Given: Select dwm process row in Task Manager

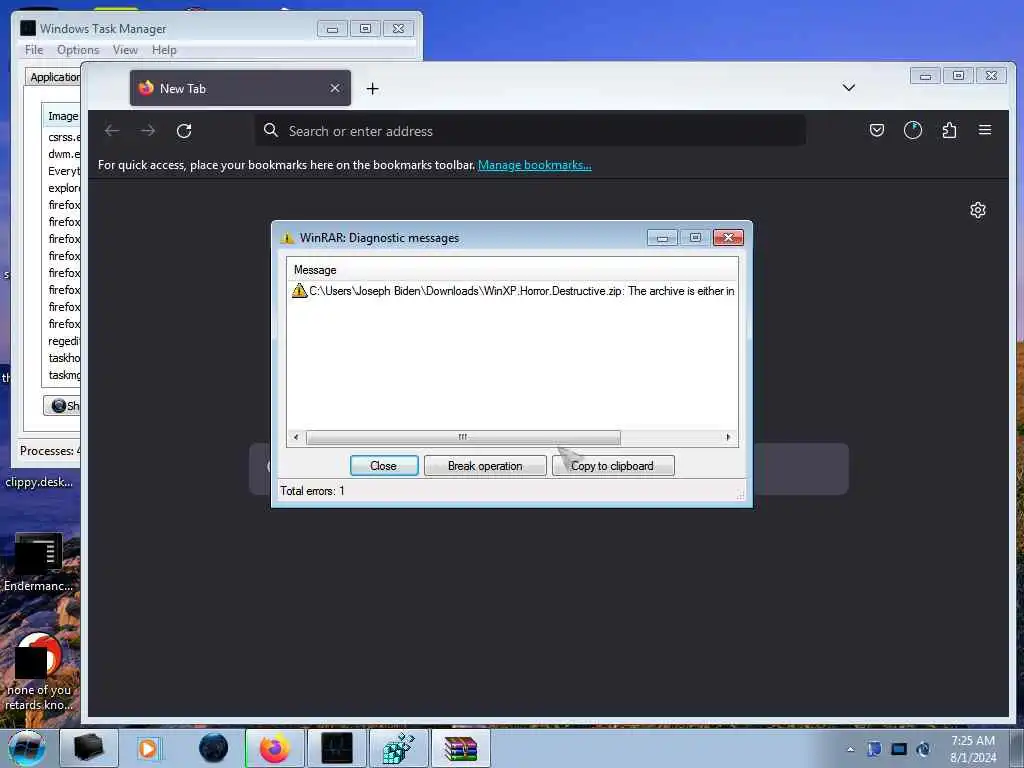Looking at the screenshot, I should (62, 154).
